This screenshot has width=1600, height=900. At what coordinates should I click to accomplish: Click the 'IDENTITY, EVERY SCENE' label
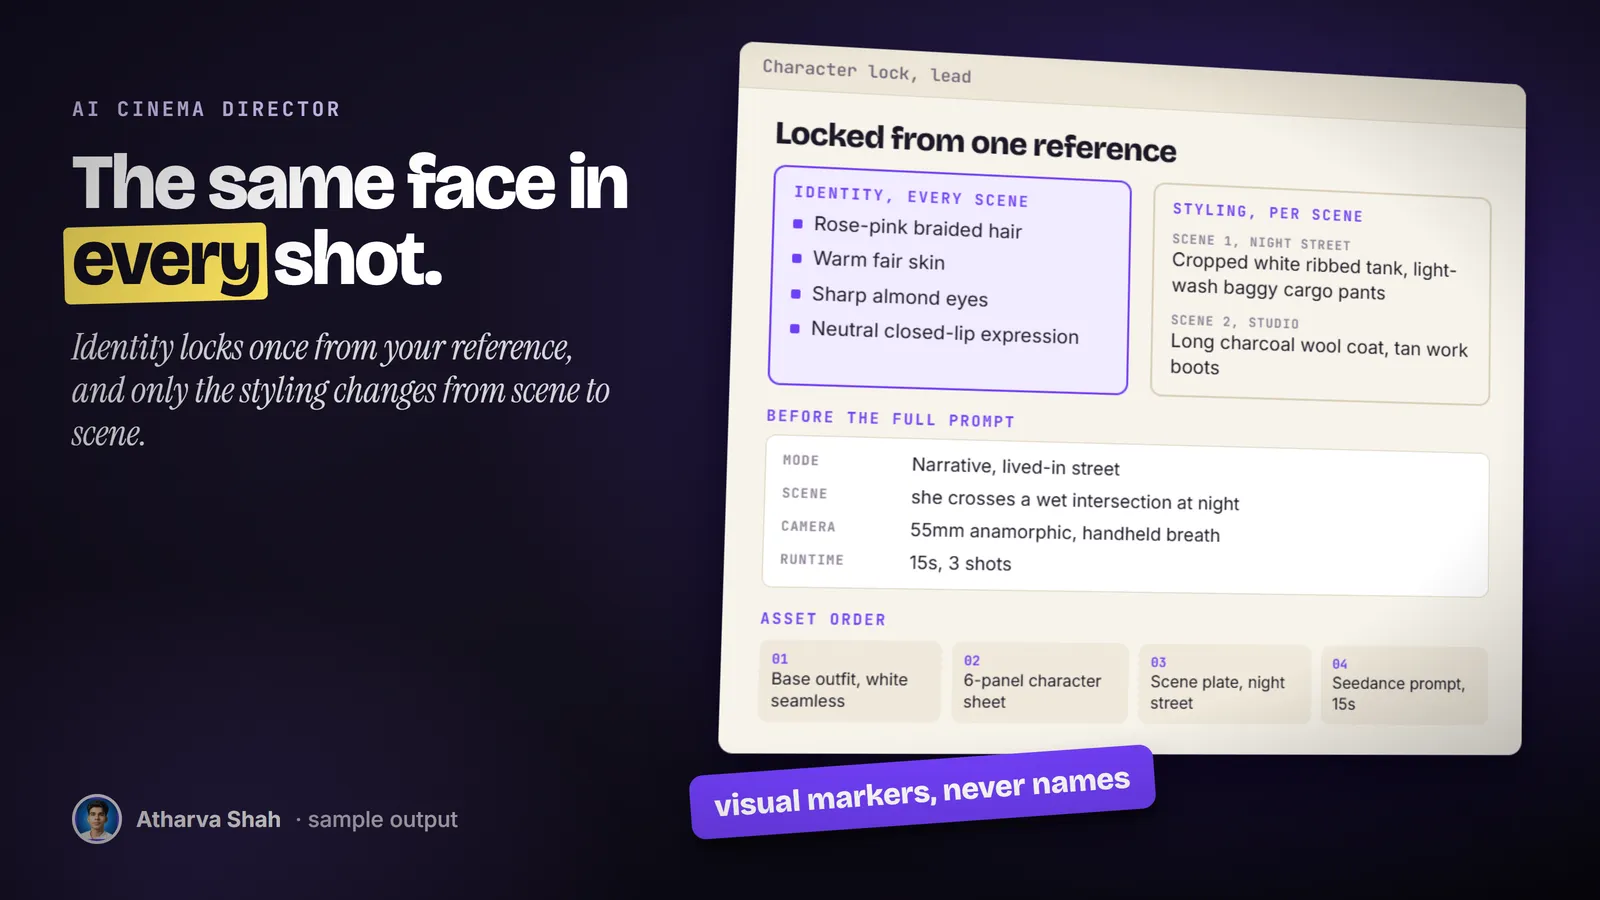coord(910,196)
